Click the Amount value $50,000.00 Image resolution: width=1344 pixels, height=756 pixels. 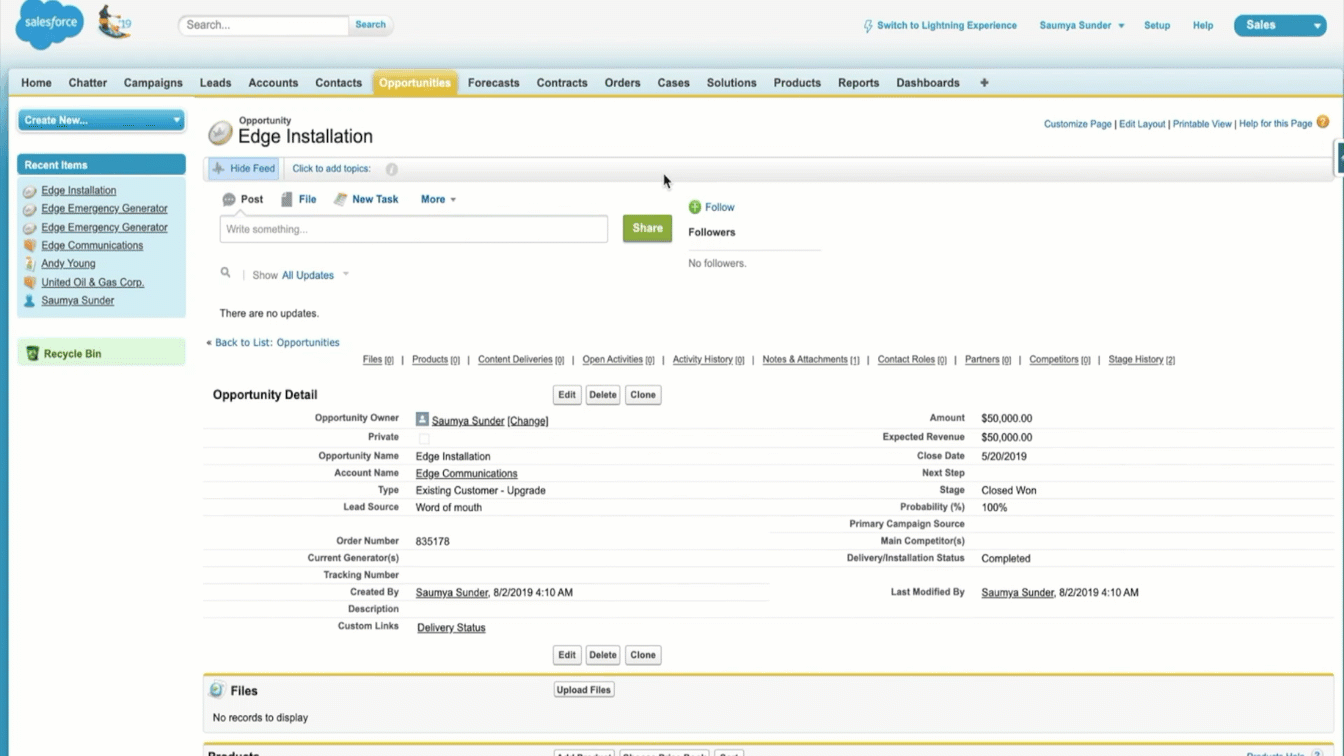1006,419
